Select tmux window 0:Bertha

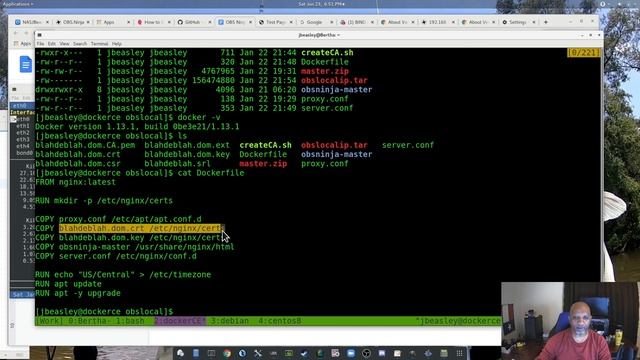[89, 321]
